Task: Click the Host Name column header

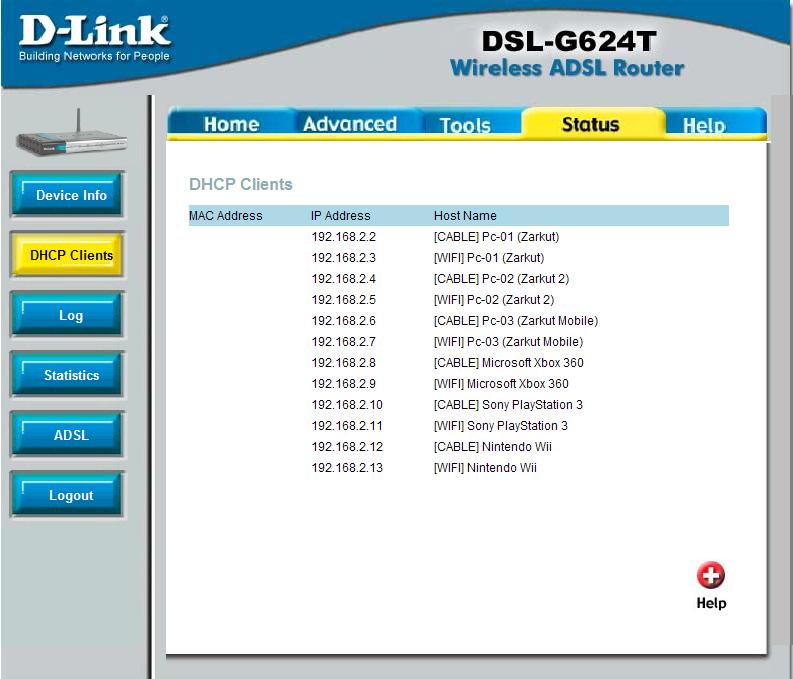Action: pos(465,216)
